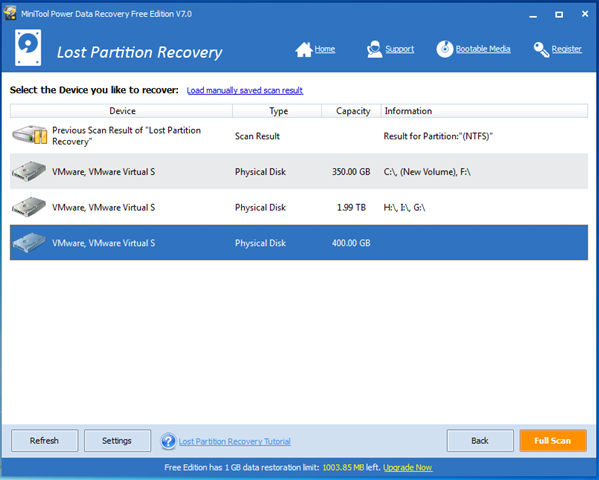This screenshot has width=599, height=480.
Task: Click the 400.00 GB disk drive icon
Action: [29, 243]
